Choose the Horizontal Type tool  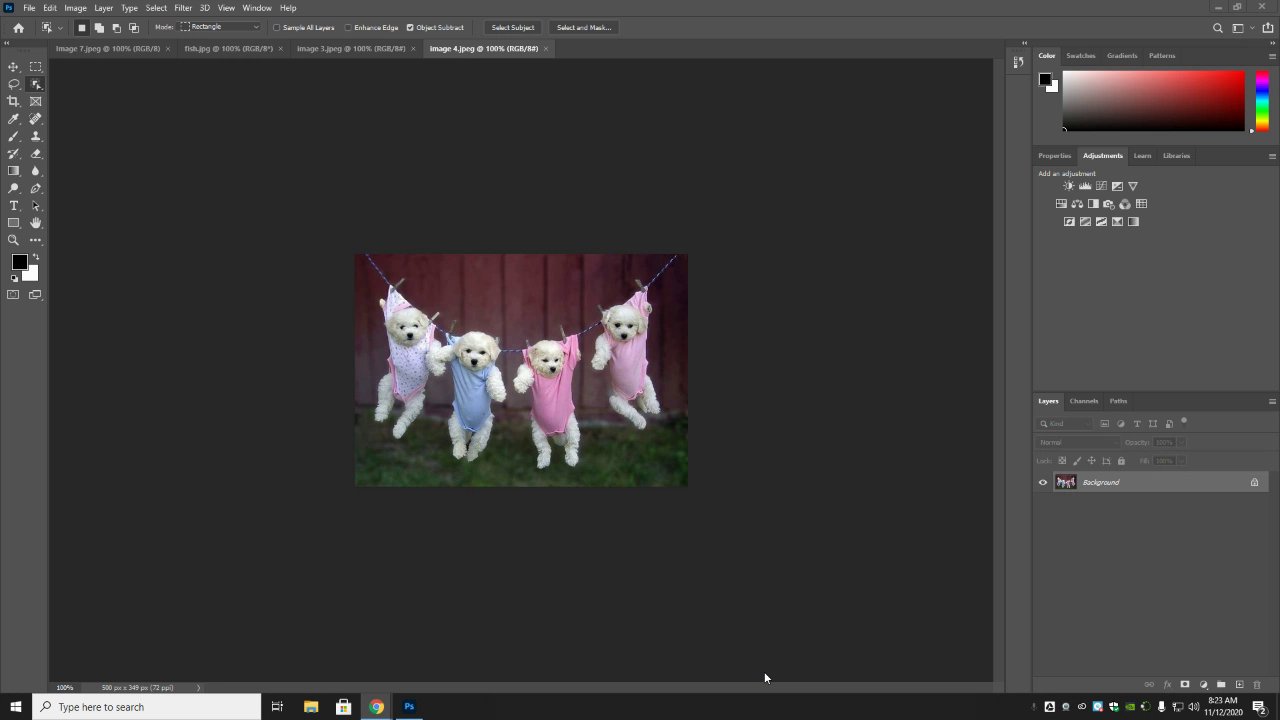point(14,205)
